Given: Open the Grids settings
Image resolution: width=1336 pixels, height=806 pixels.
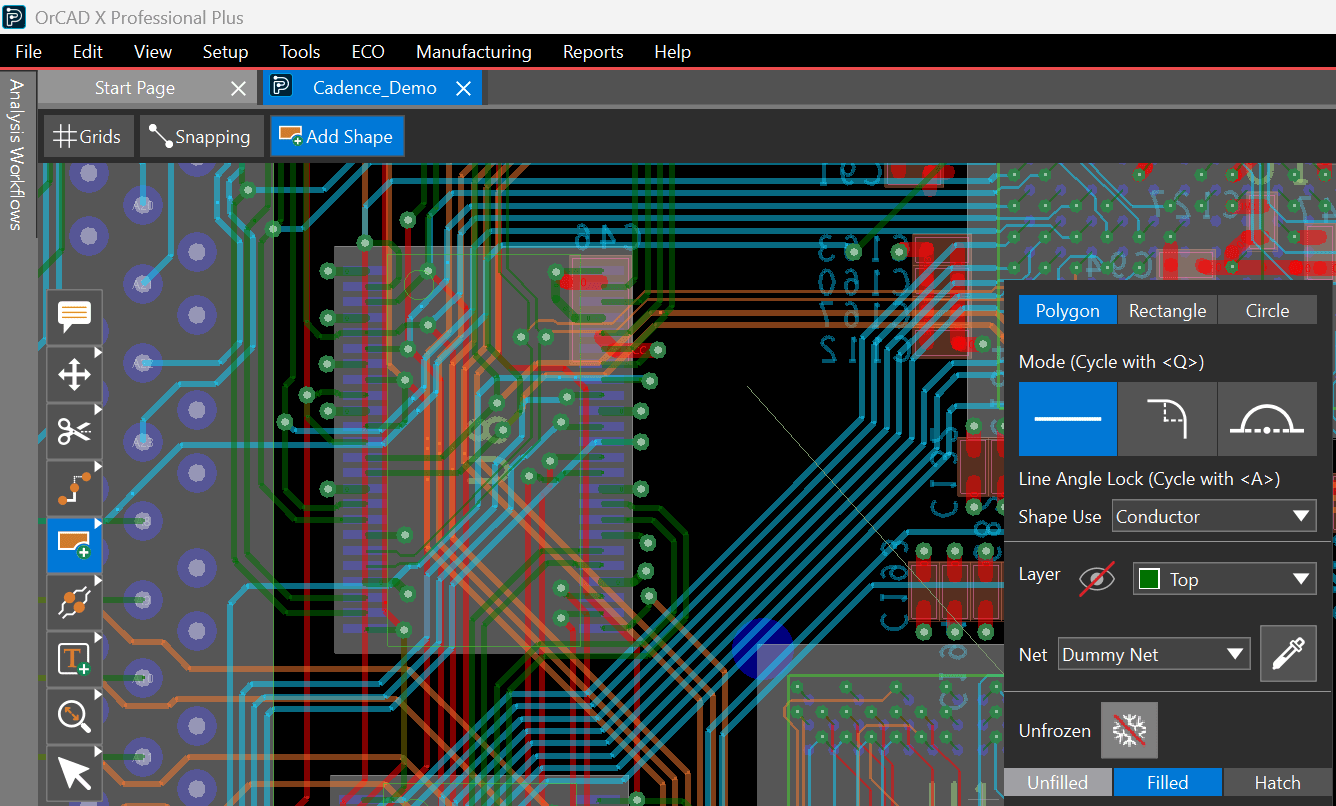Looking at the screenshot, I should 88,137.
